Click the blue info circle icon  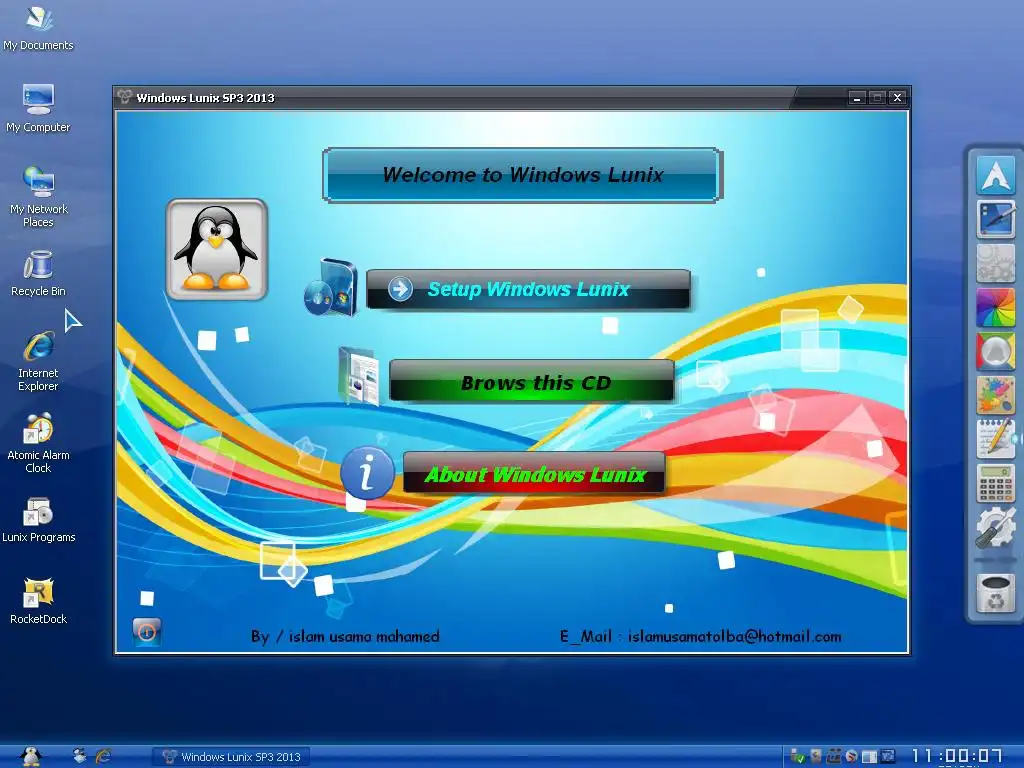[x=367, y=473]
